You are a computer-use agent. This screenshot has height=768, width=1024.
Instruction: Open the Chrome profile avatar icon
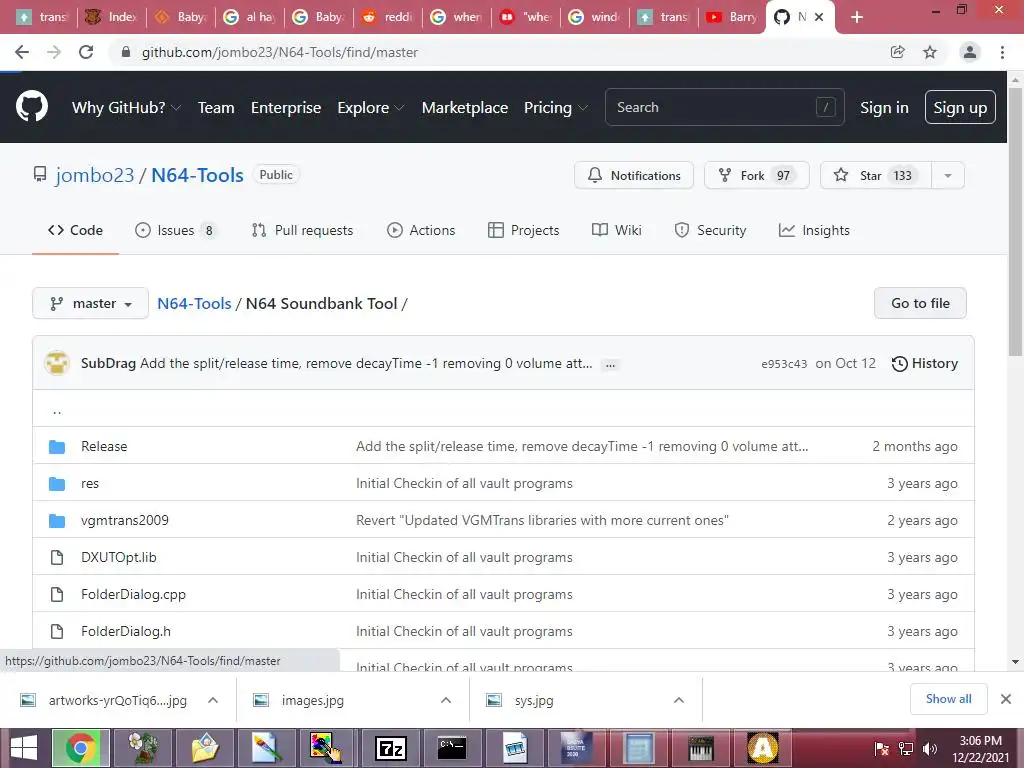click(970, 52)
